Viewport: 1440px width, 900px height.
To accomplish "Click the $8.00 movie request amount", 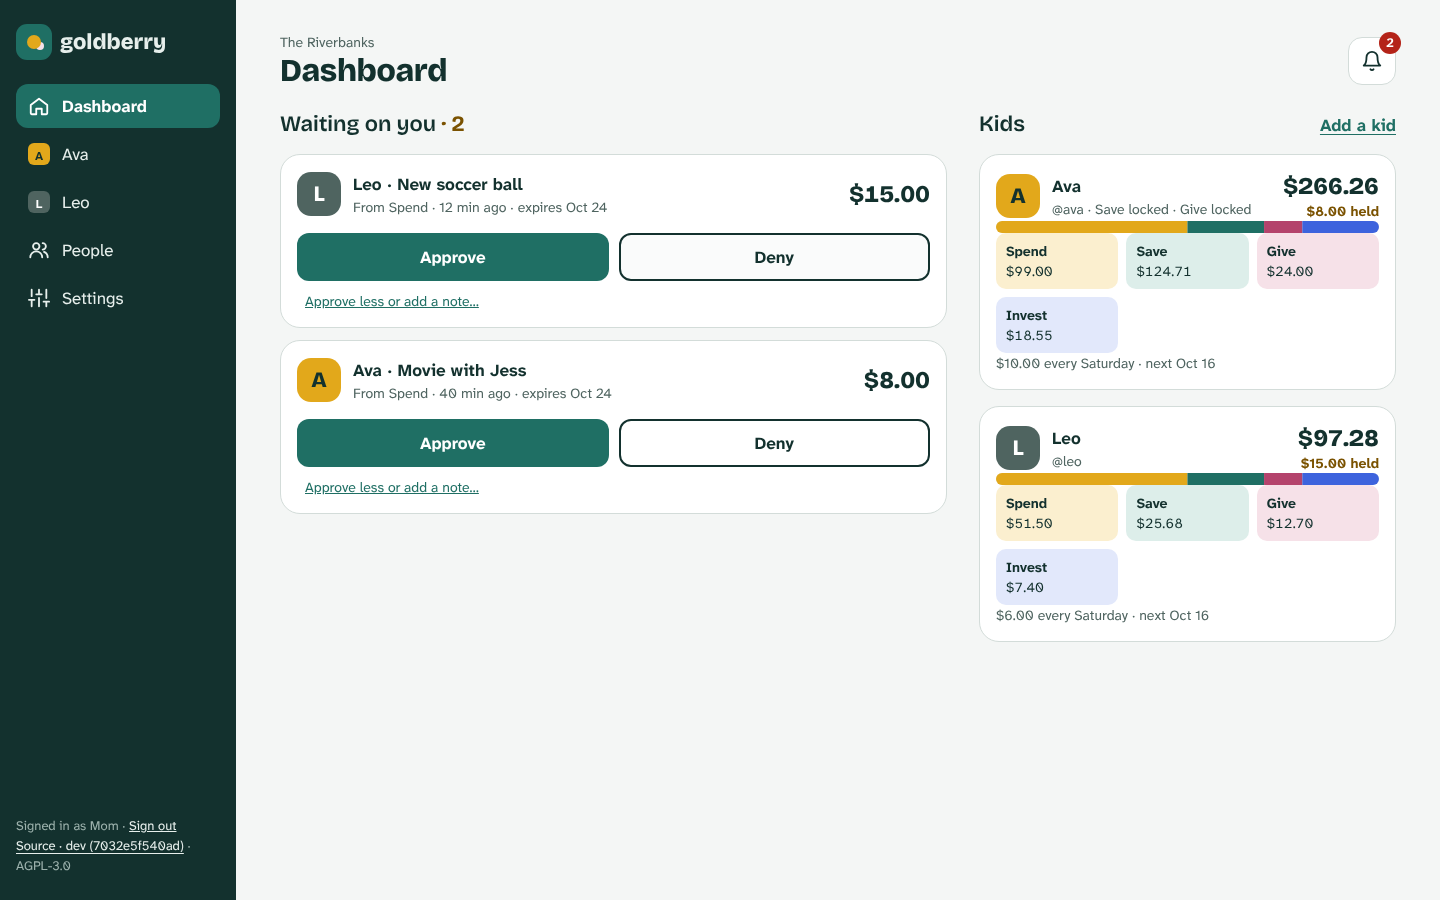I will click(897, 380).
